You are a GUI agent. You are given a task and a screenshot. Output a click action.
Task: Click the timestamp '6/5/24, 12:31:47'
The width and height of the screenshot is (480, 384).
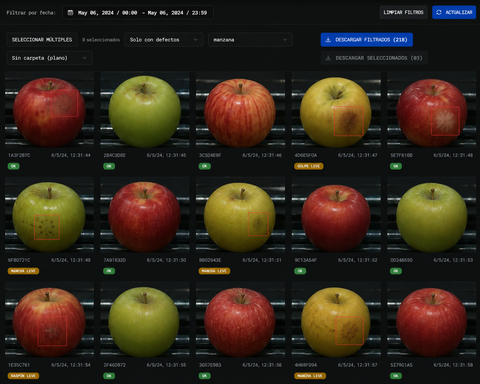pyautogui.click(x=357, y=155)
